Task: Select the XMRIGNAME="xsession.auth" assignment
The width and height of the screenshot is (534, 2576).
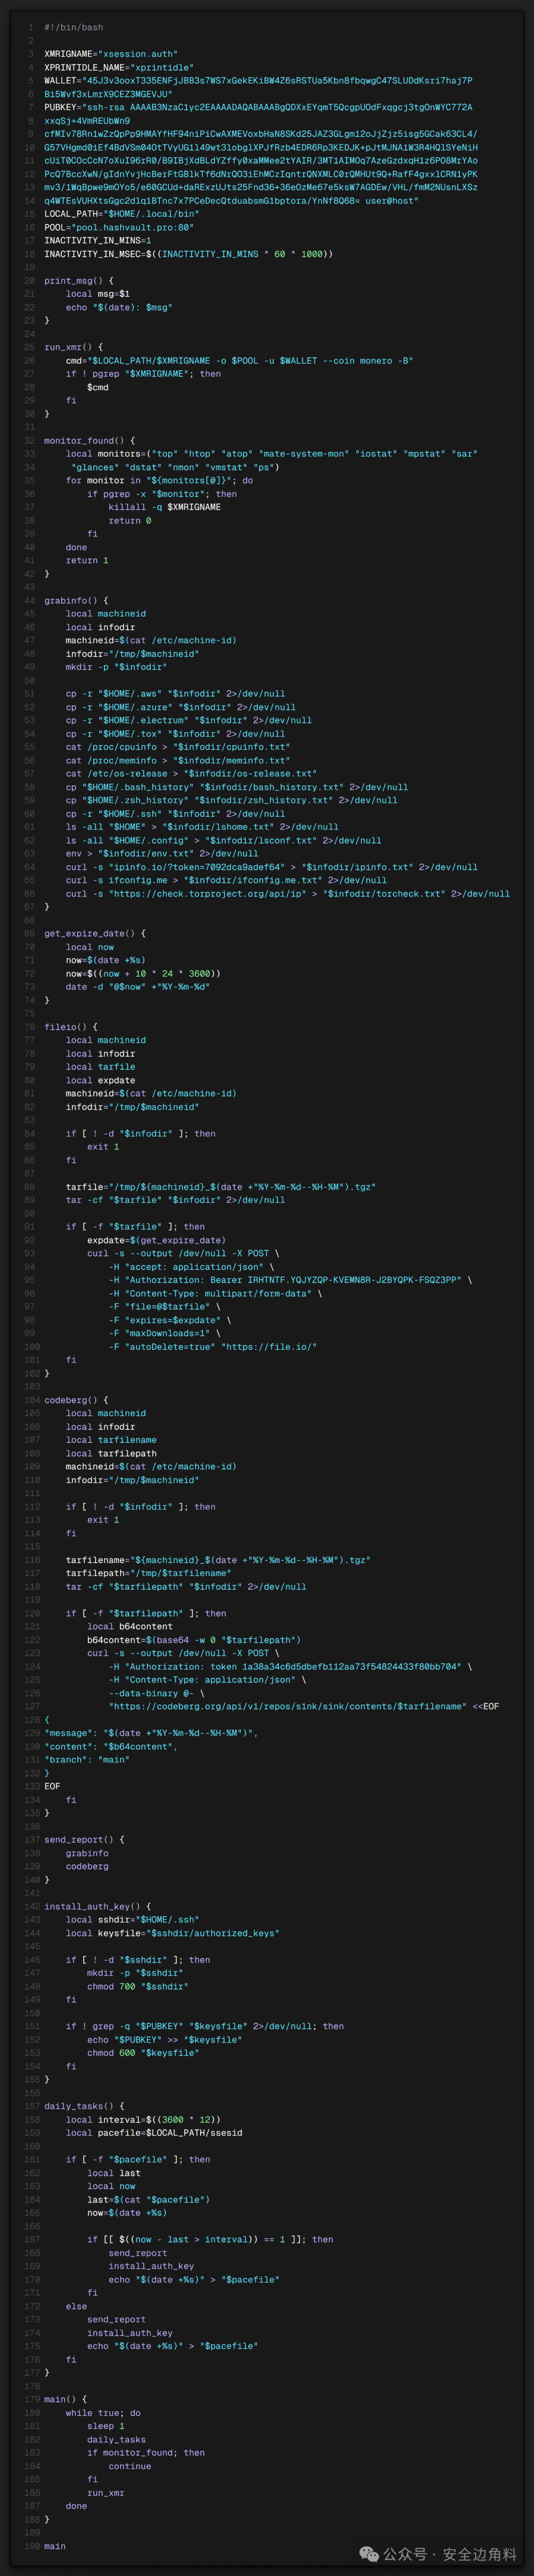Action: [x=111, y=54]
